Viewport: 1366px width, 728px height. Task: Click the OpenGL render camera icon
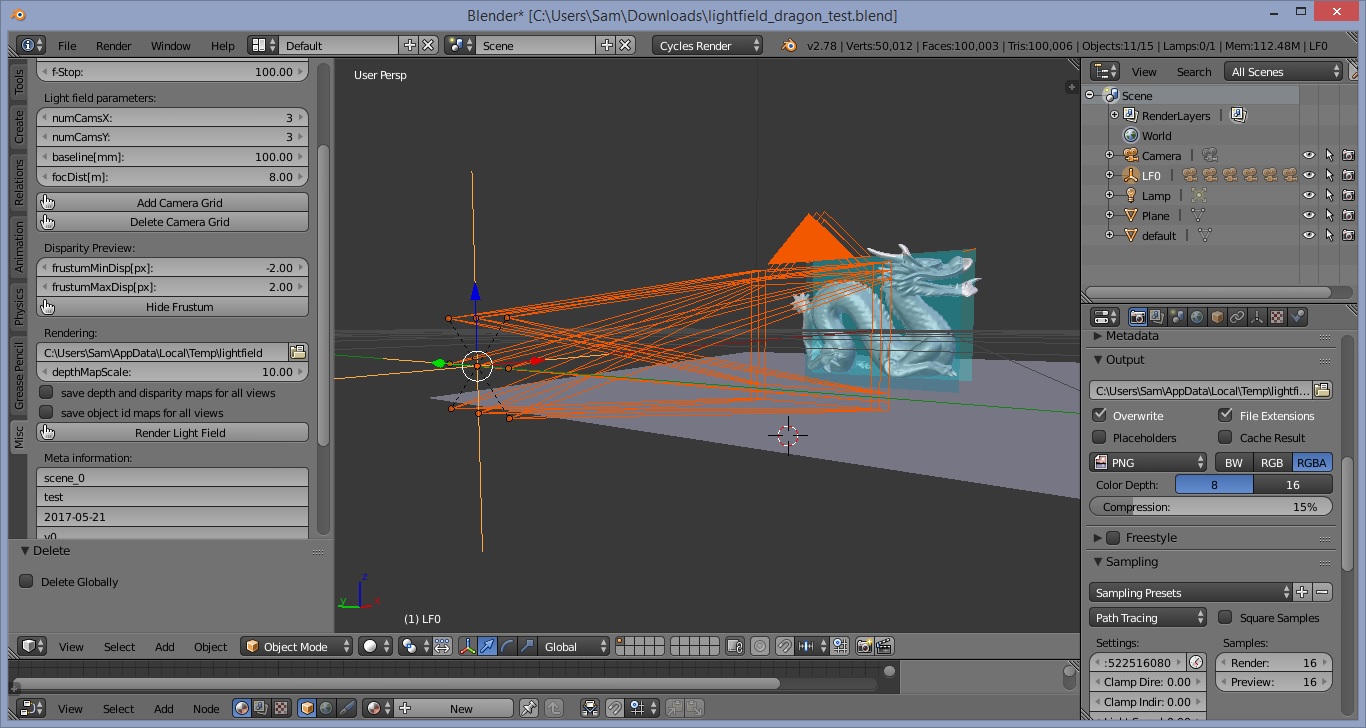click(x=864, y=646)
